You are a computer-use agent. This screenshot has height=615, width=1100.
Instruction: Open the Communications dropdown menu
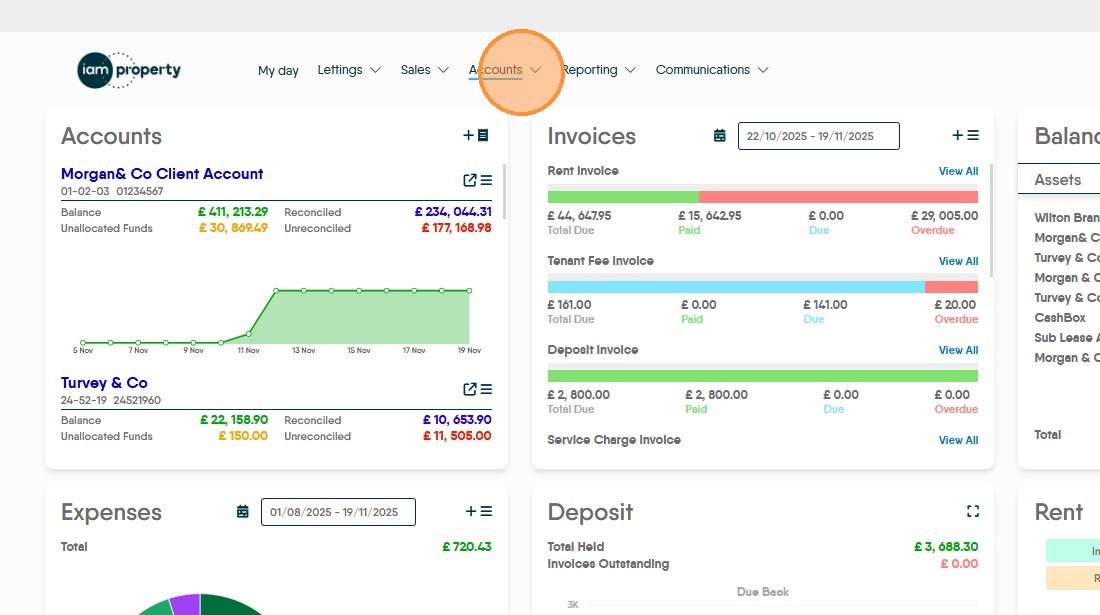coord(711,70)
